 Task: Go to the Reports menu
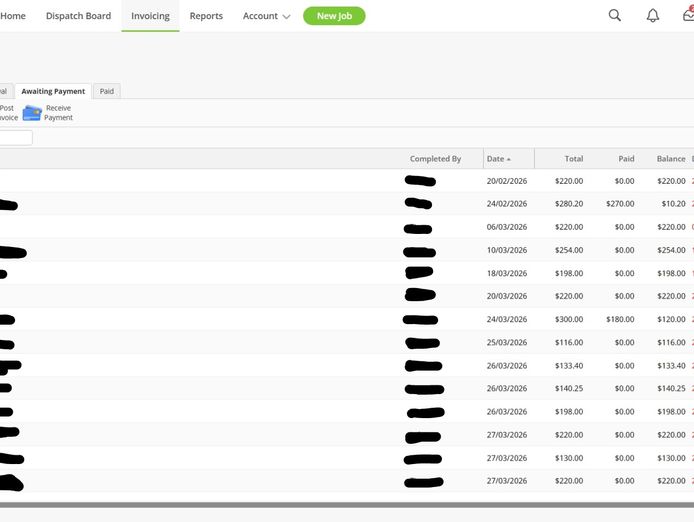click(x=206, y=16)
